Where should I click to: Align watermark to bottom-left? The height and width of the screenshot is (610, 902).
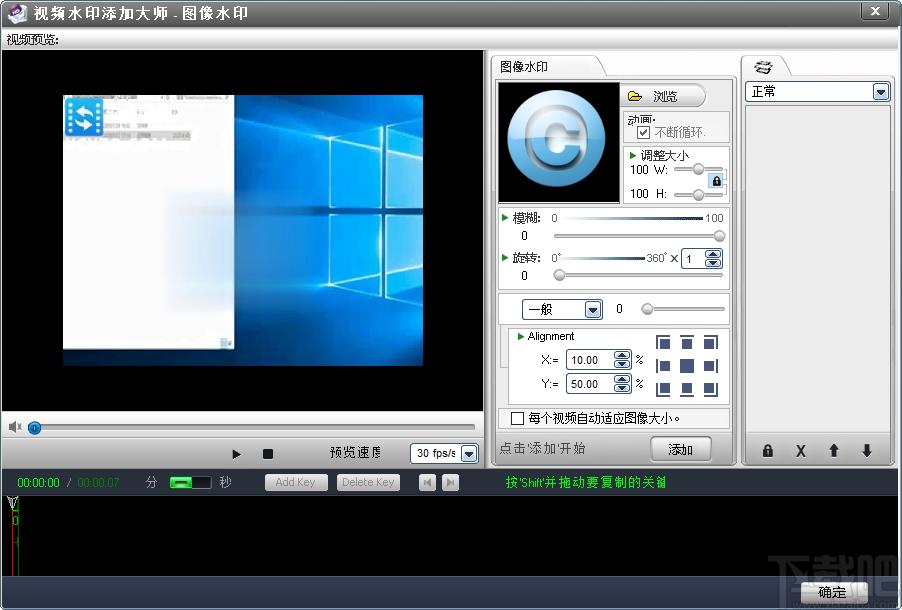[663, 389]
